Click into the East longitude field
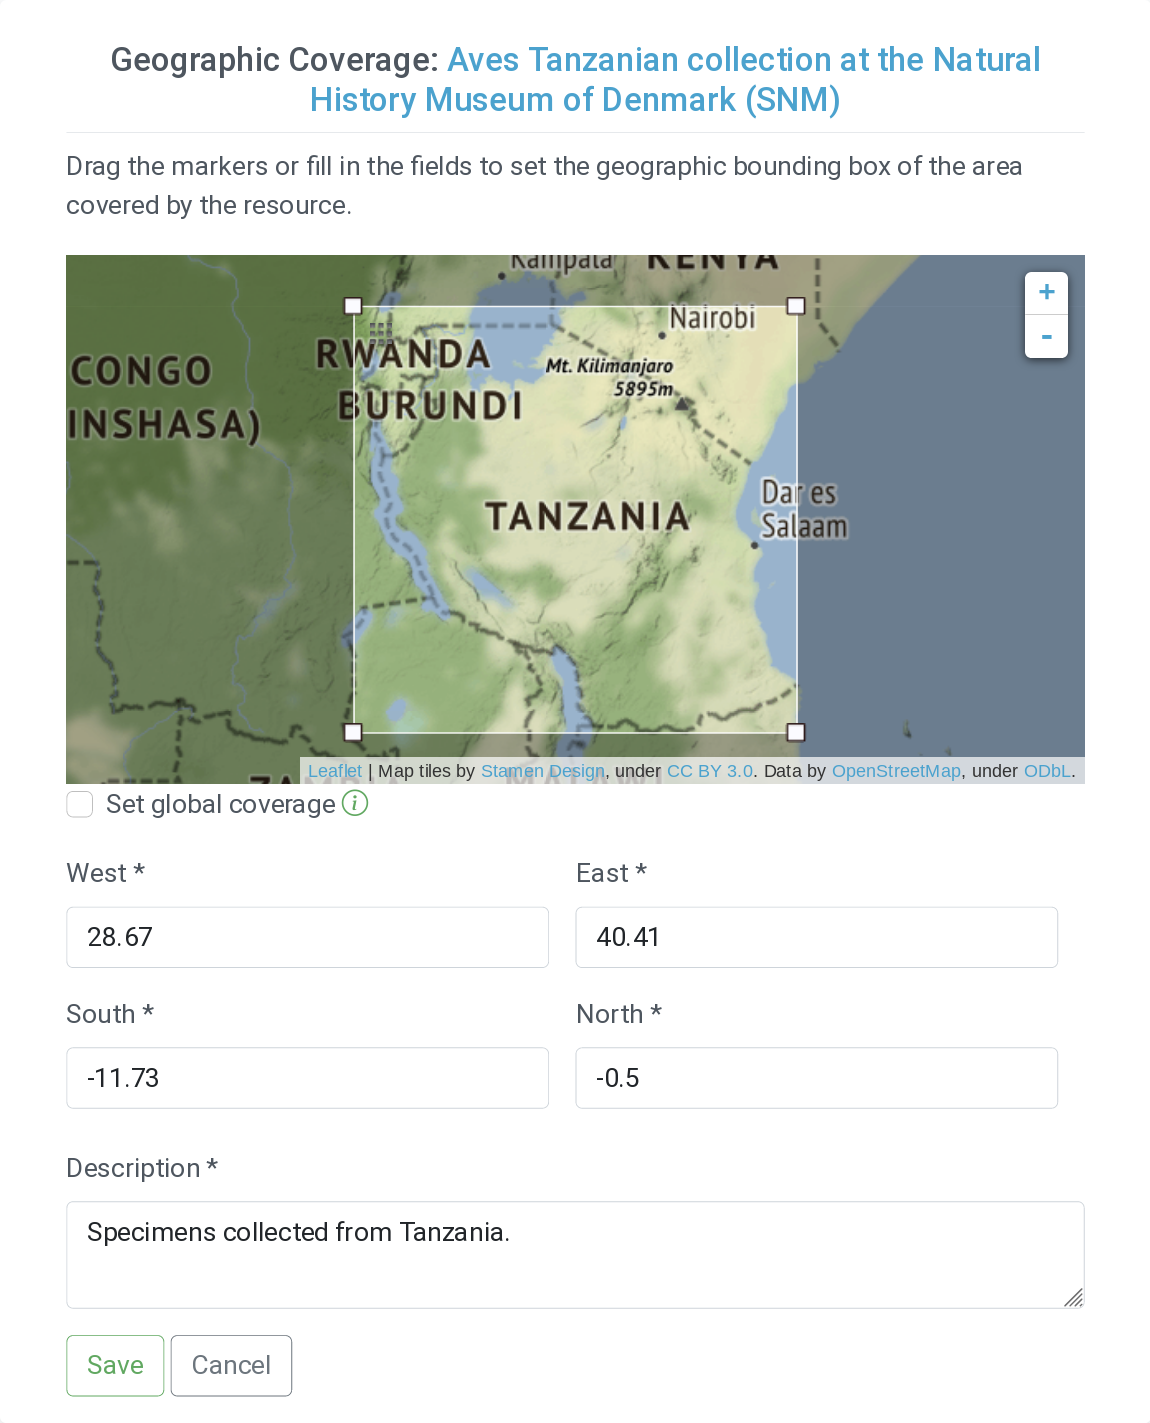 click(816, 937)
